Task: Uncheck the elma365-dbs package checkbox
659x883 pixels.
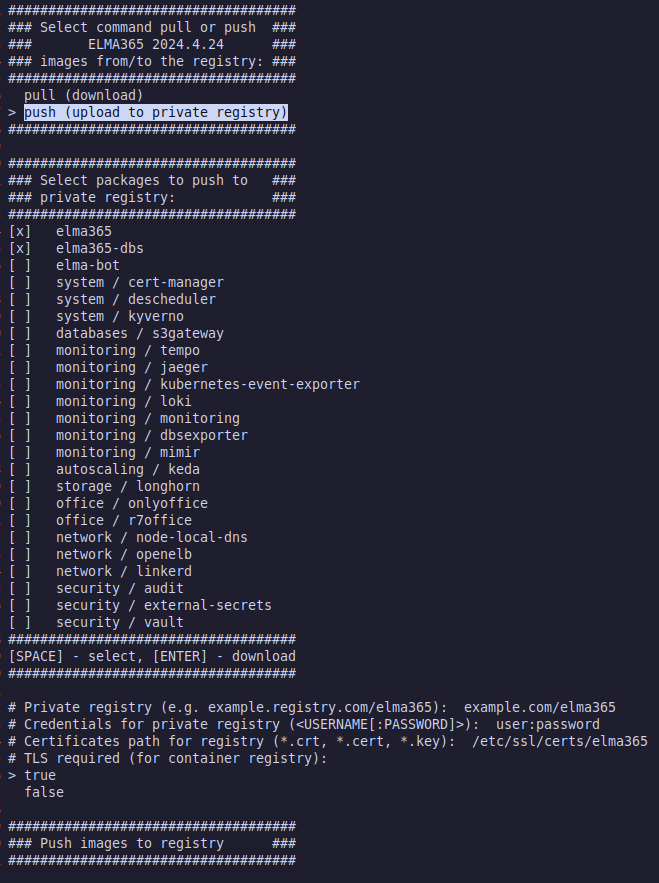Action: (x=19, y=248)
